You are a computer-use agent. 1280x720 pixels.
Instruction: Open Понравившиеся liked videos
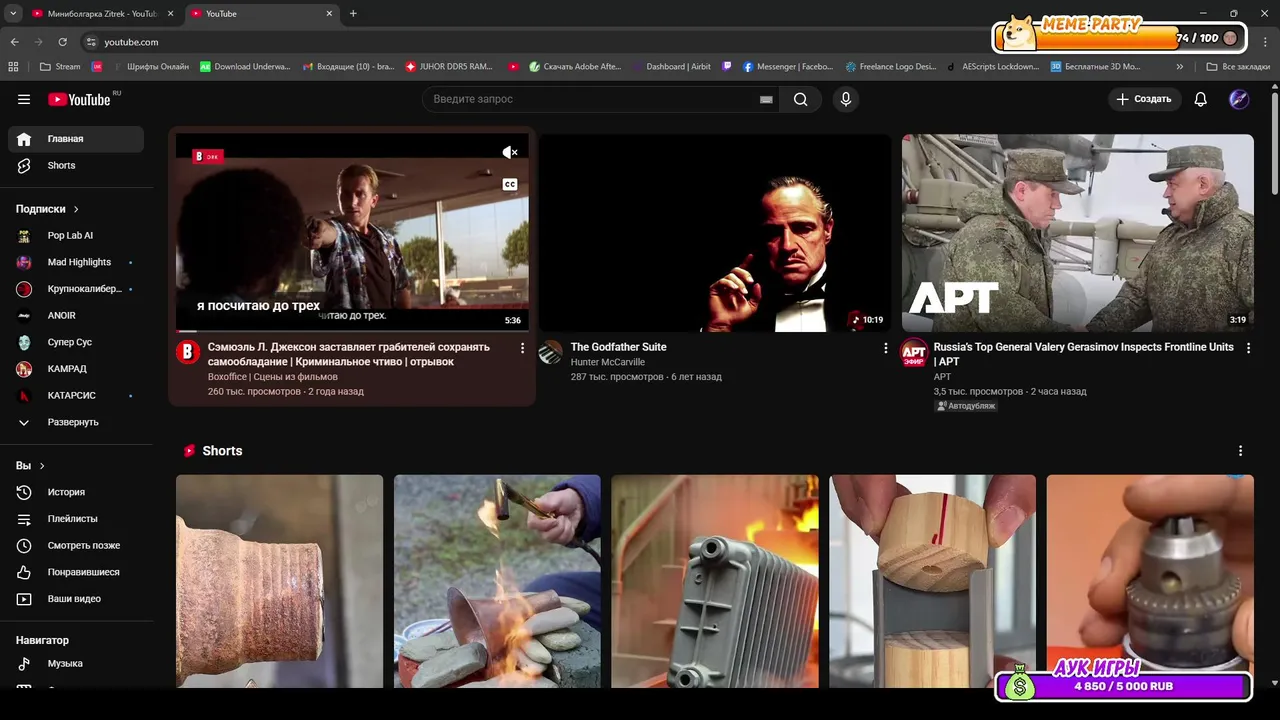point(76,572)
